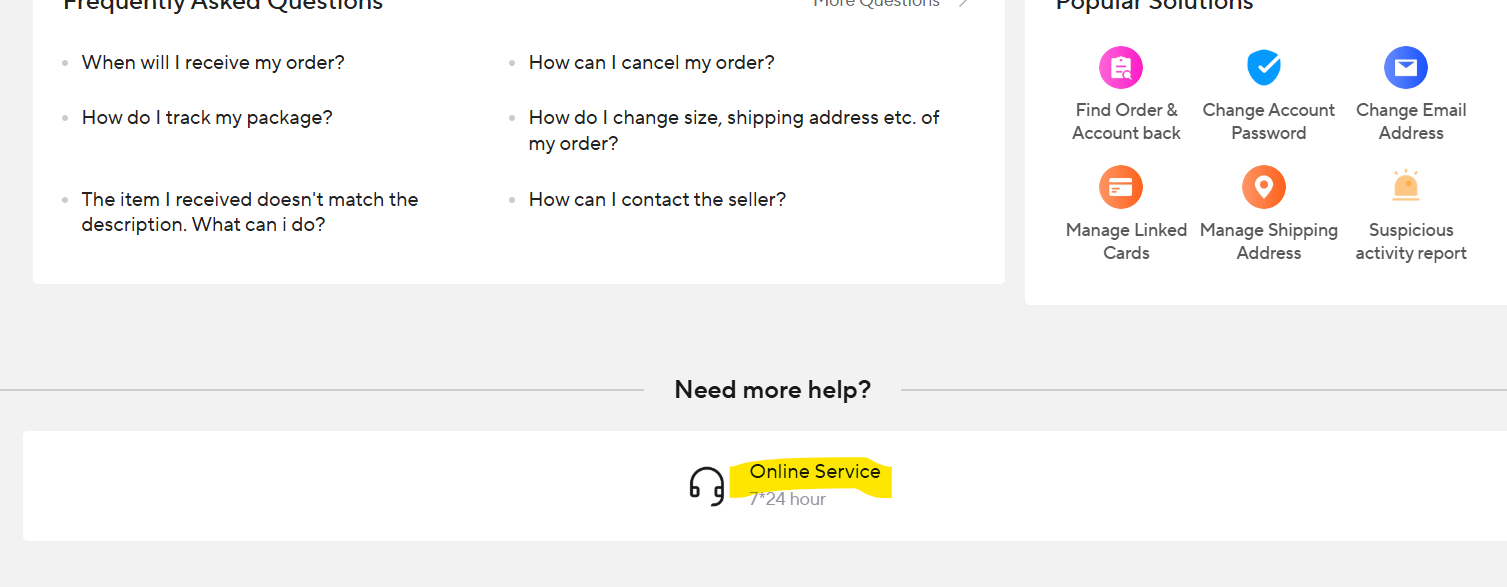
Task: Click the Suspicious activity report alarm icon
Action: (1405, 187)
